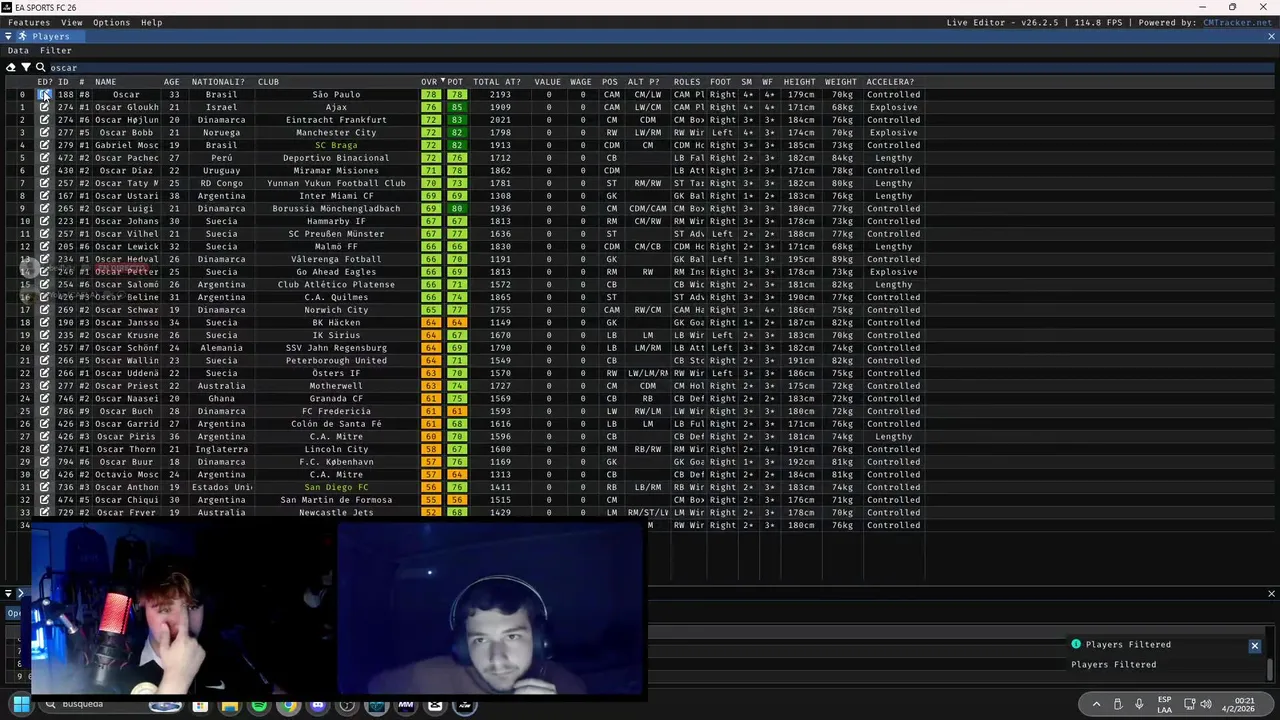Open the edit icon for Oscar Gloukh
Viewport: 1280px width, 720px height.
[x=44, y=107]
